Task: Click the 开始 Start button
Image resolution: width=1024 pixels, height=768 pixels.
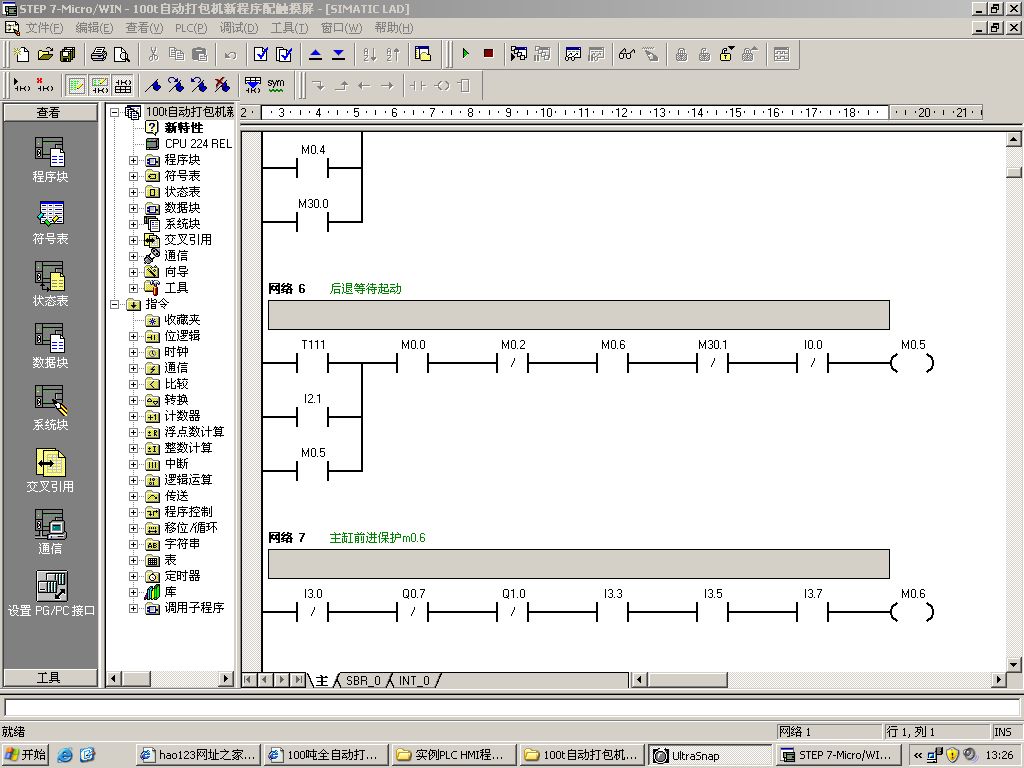Action: coord(25,755)
